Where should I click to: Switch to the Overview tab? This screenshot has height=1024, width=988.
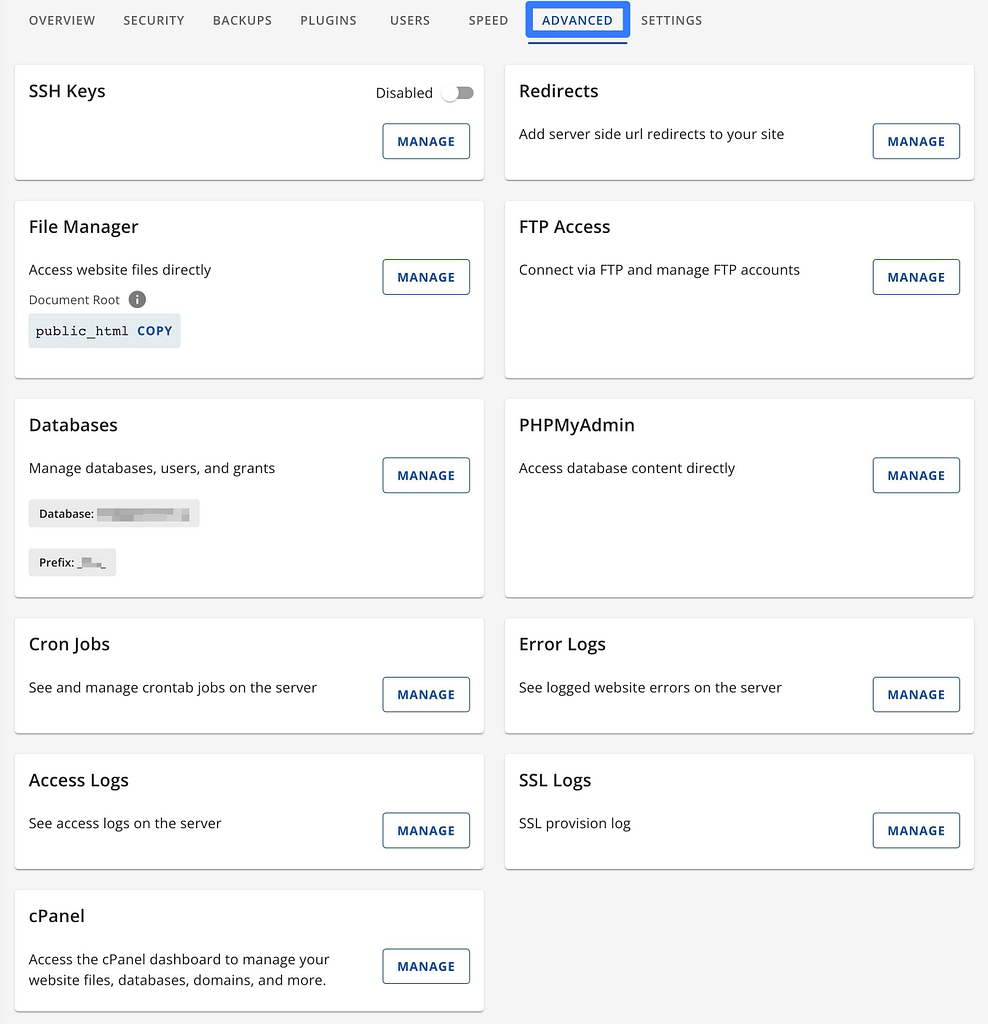(x=62, y=20)
